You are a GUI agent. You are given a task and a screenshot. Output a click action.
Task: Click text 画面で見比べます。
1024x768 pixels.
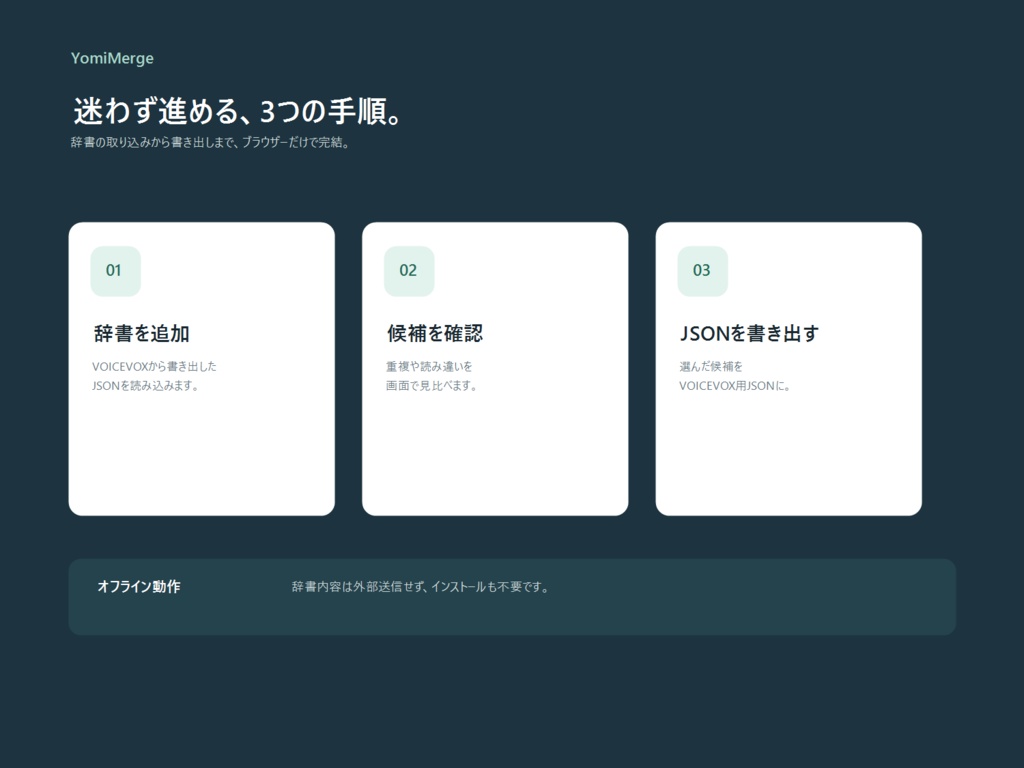click(x=431, y=386)
